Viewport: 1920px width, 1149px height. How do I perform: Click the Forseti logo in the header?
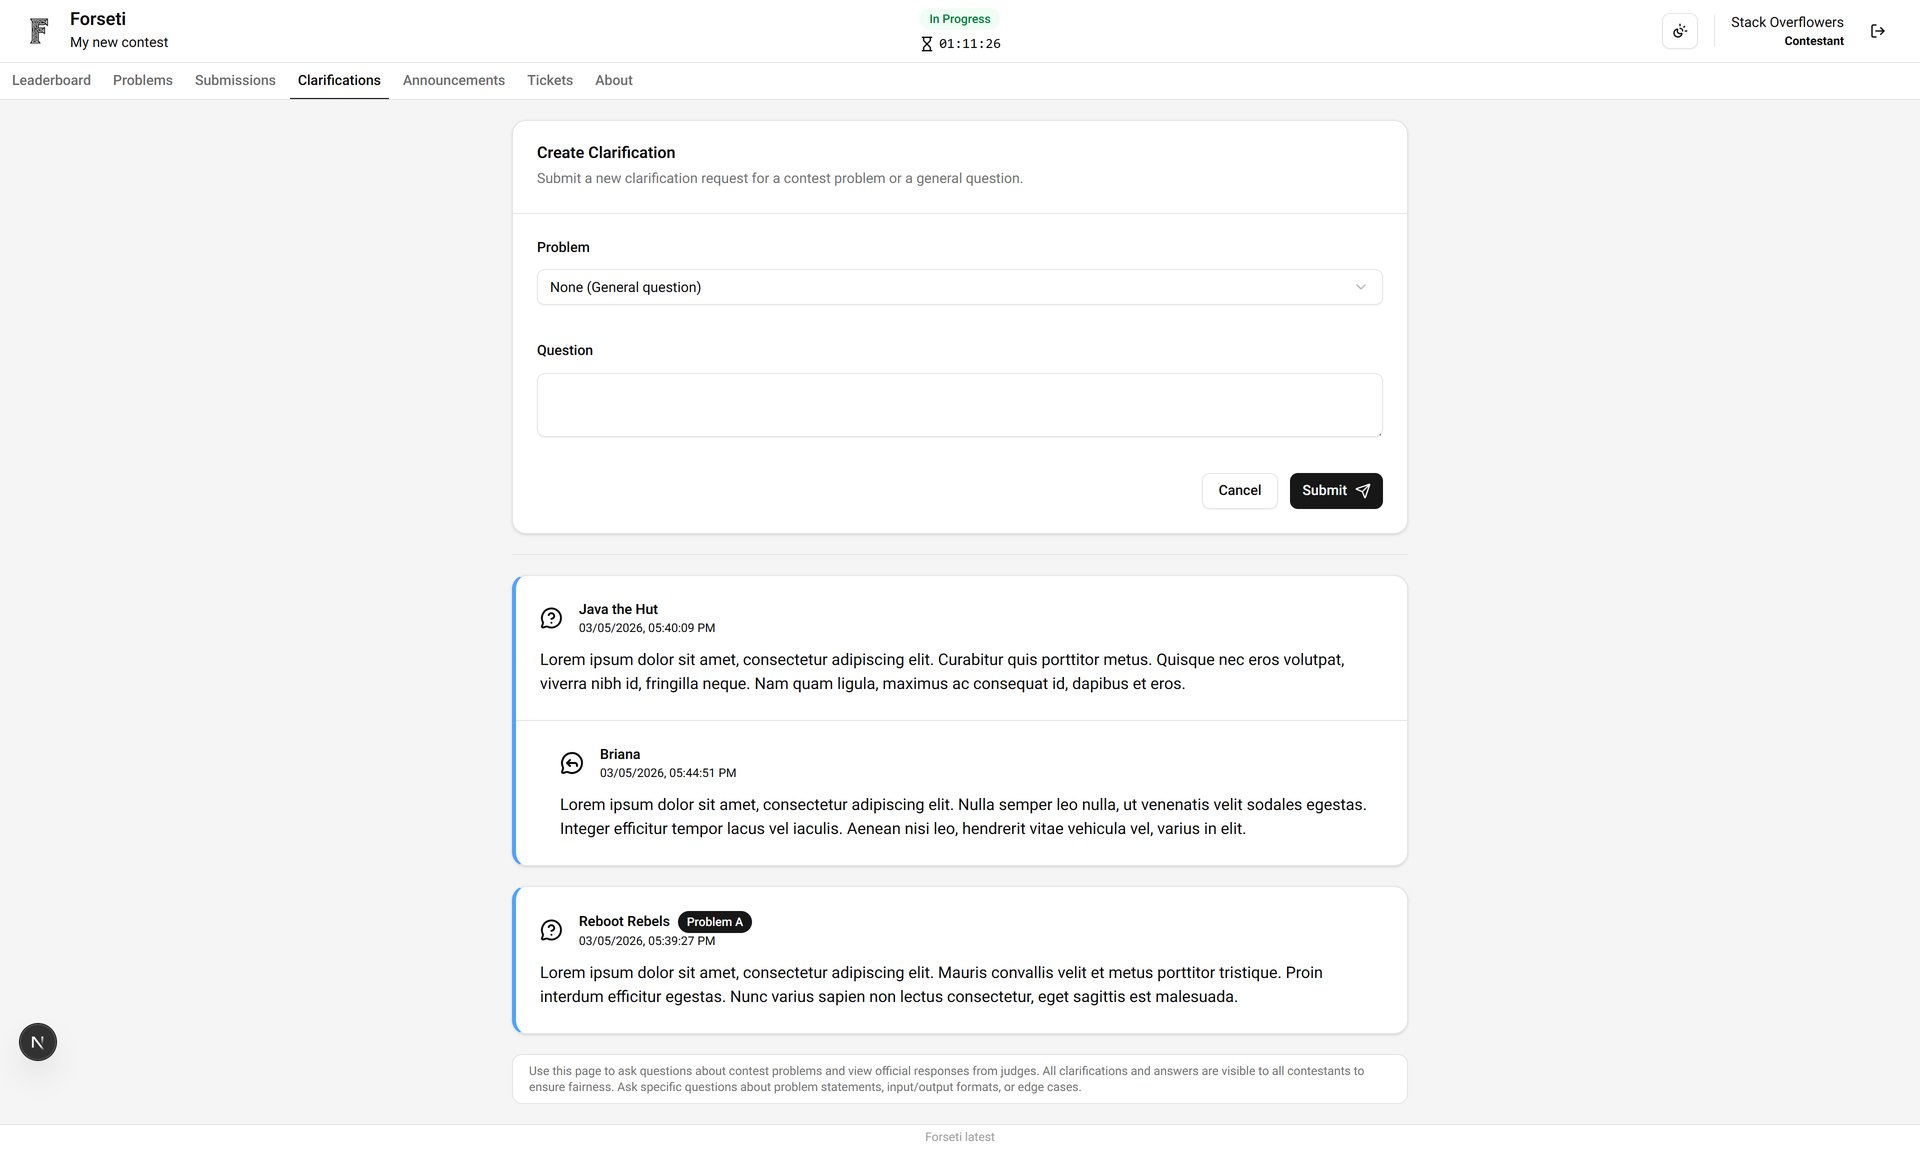[38, 29]
